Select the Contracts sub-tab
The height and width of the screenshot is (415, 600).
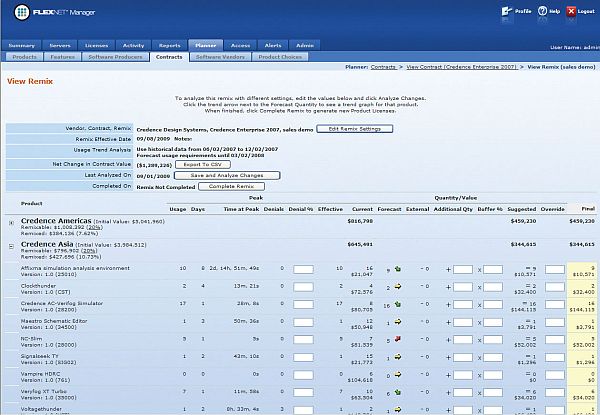pyautogui.click(x=169, y=57)
